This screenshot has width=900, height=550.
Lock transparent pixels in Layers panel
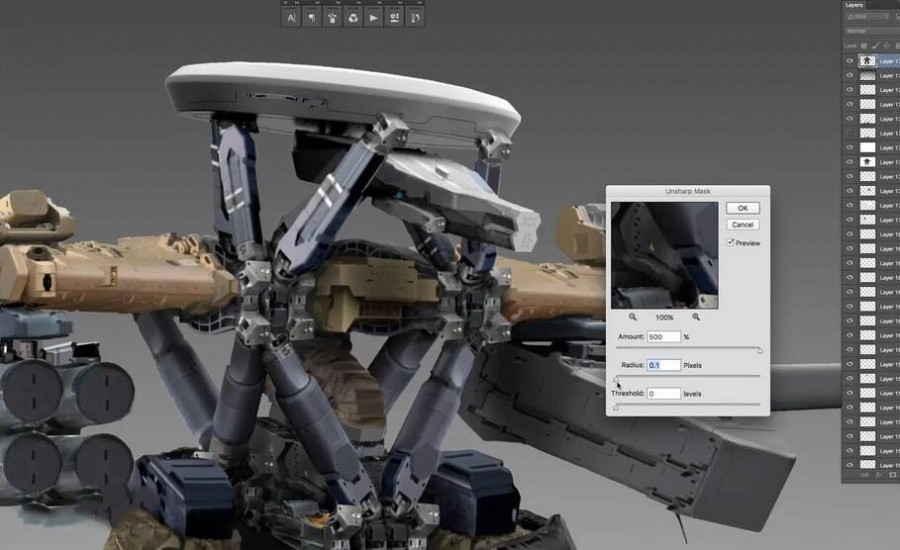pyautogui.click(x=864, y=46)
